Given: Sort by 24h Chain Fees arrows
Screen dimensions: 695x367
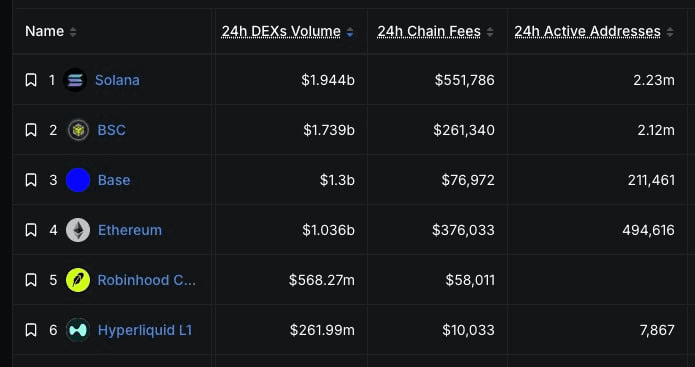Looking at the screenshot, I should tap(490, 32).
